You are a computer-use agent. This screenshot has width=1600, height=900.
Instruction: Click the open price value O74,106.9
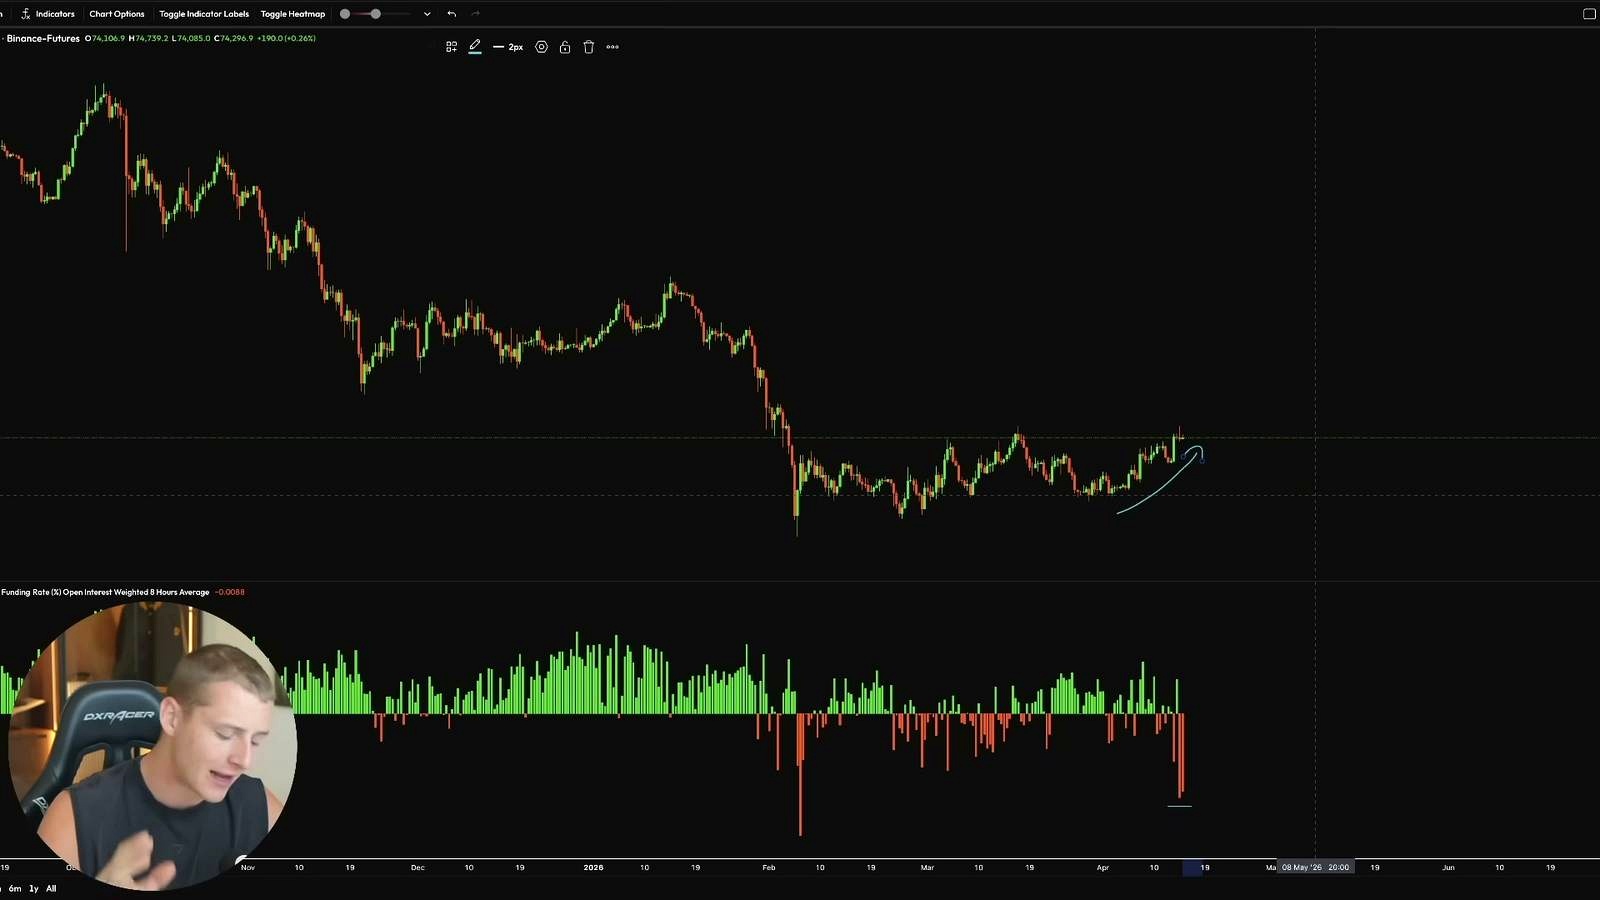pos(105,38)
